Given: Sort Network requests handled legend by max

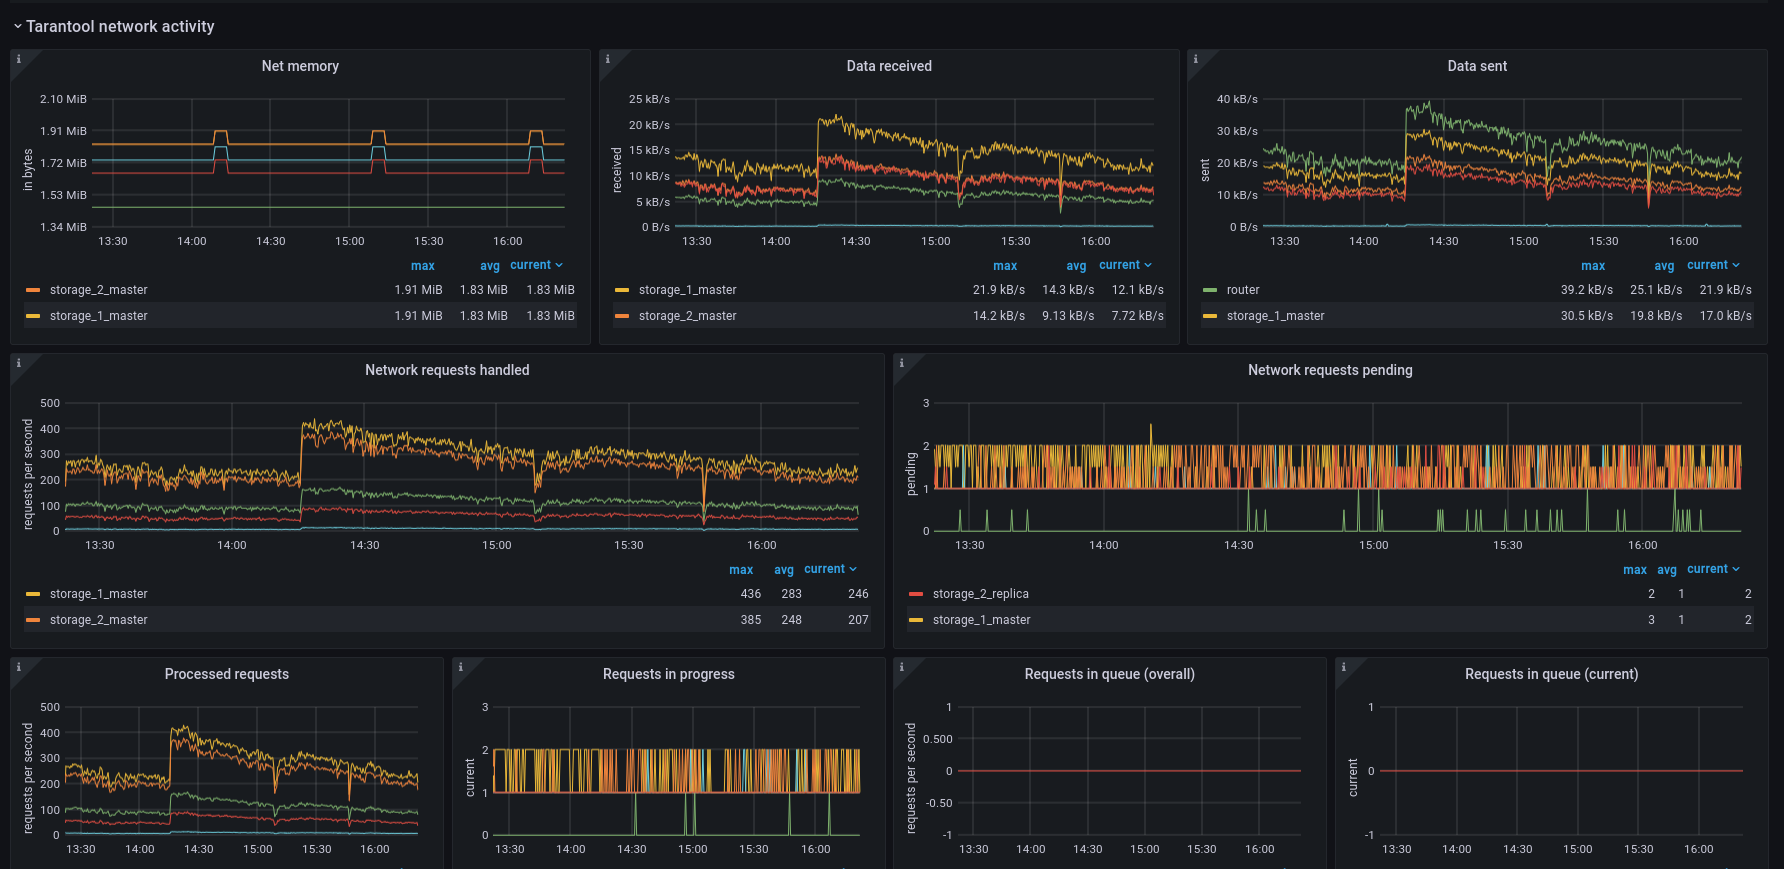Looking at the screenshot, I should (741, 570).
